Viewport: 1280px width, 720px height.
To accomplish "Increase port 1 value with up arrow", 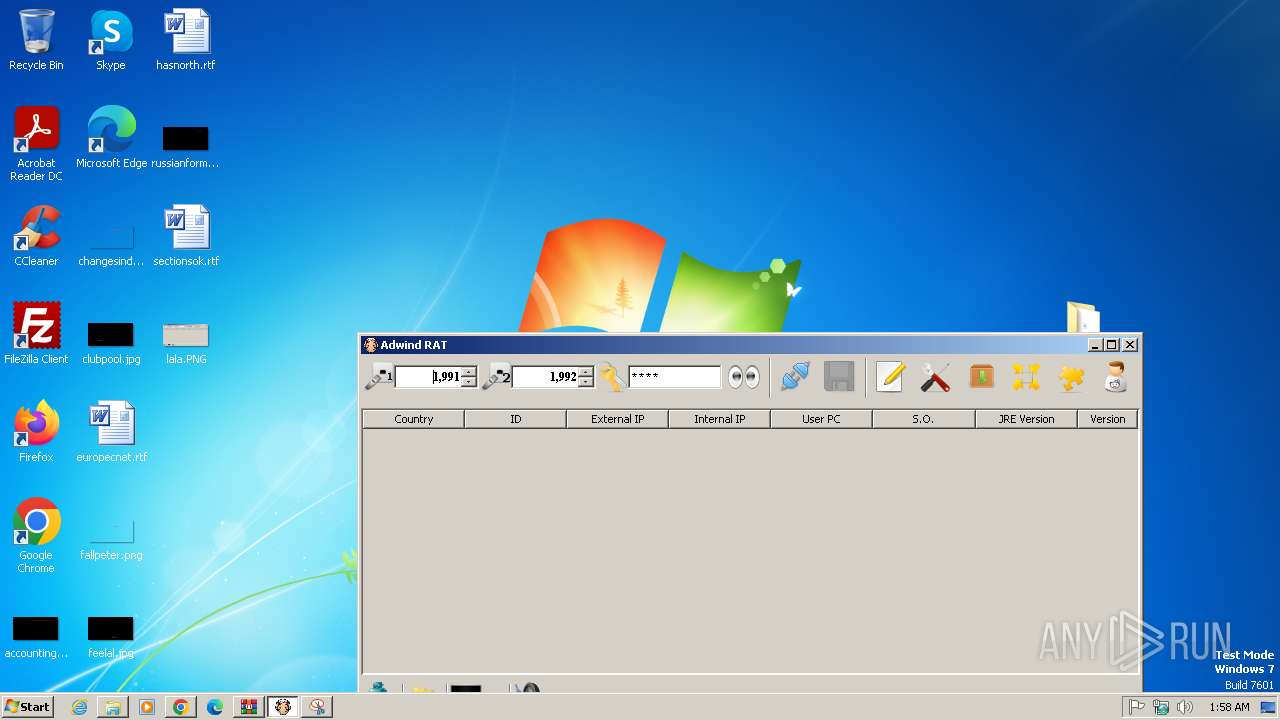I will (468, 371).
